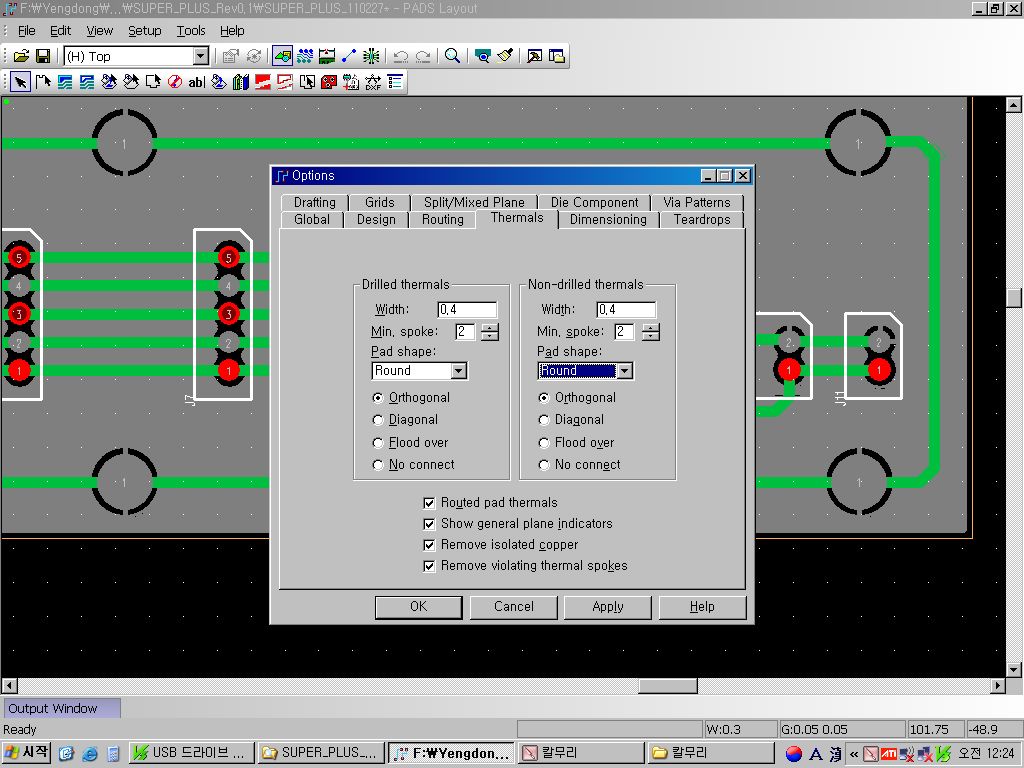Screen dimensions: 1024x768
Task: Click the Undo arrow icon
Action: coord(401,56)
